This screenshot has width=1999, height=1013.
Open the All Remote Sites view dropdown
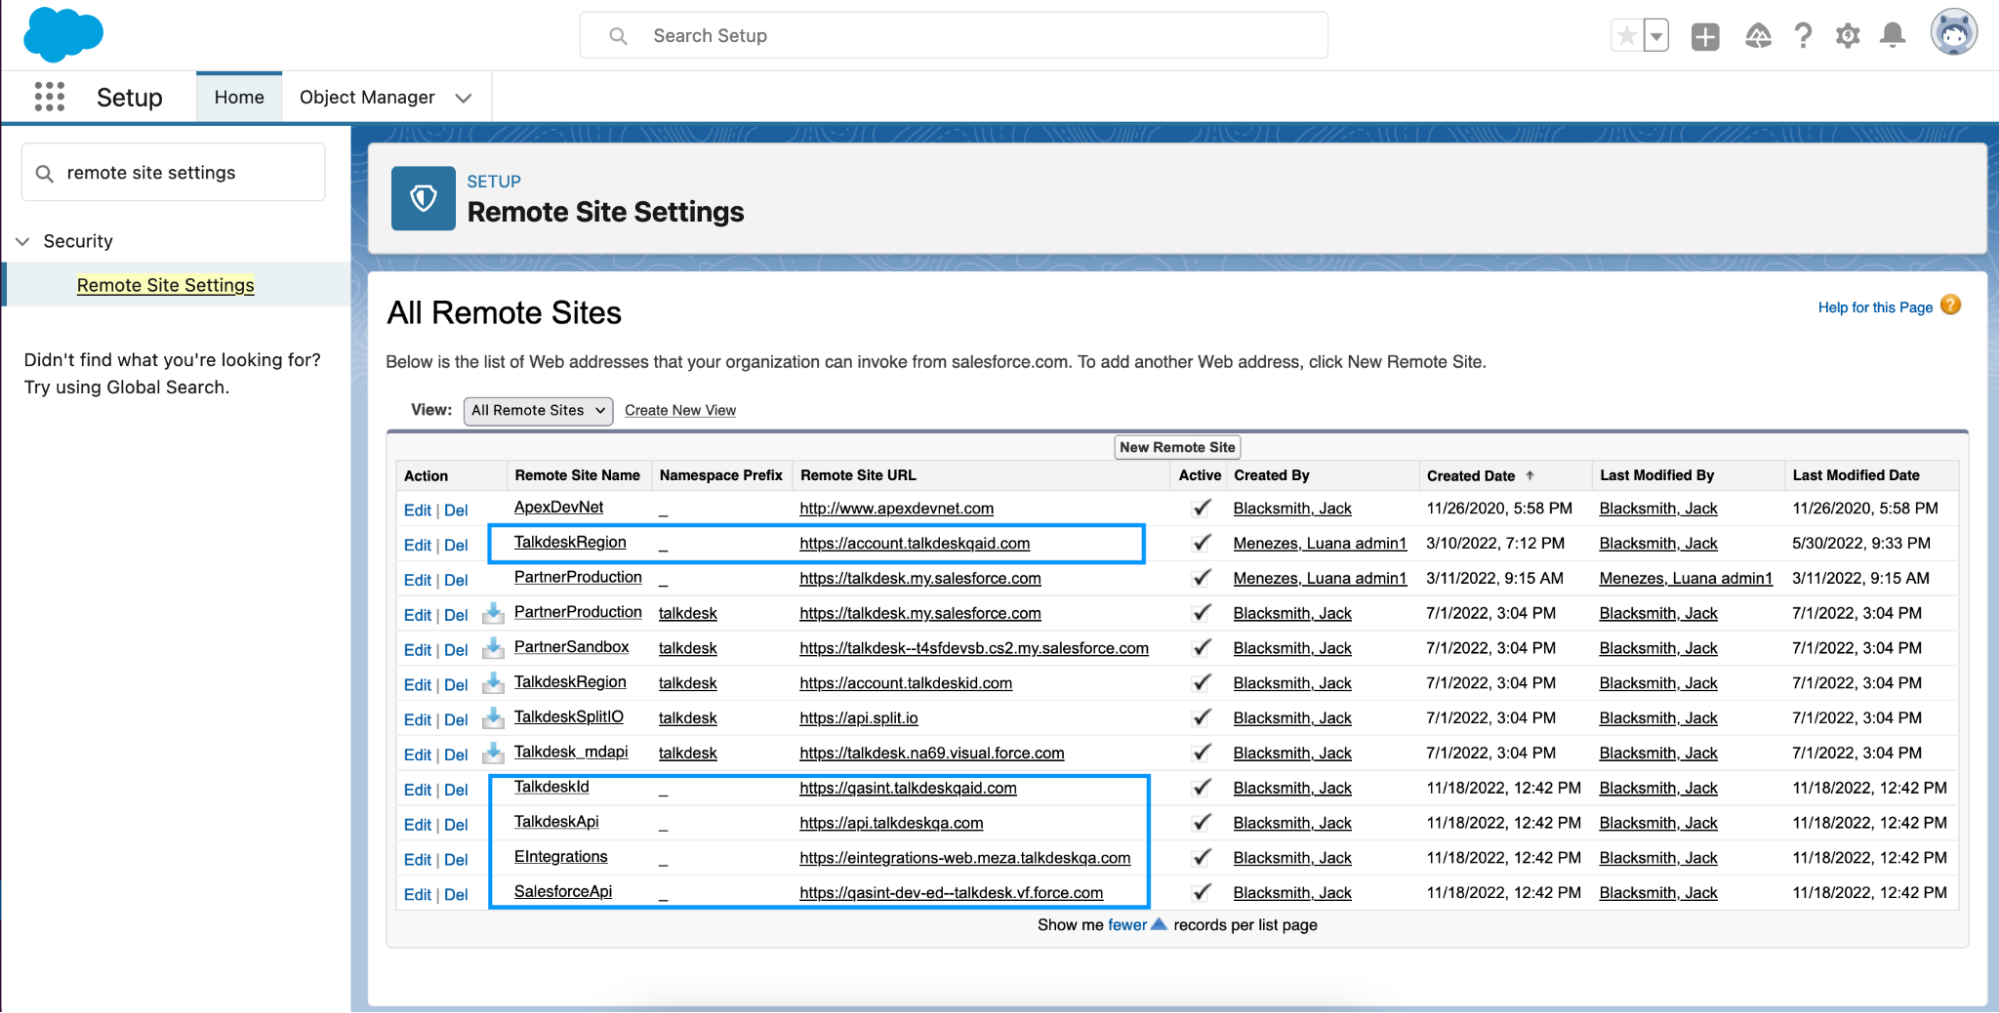[538, 410]
